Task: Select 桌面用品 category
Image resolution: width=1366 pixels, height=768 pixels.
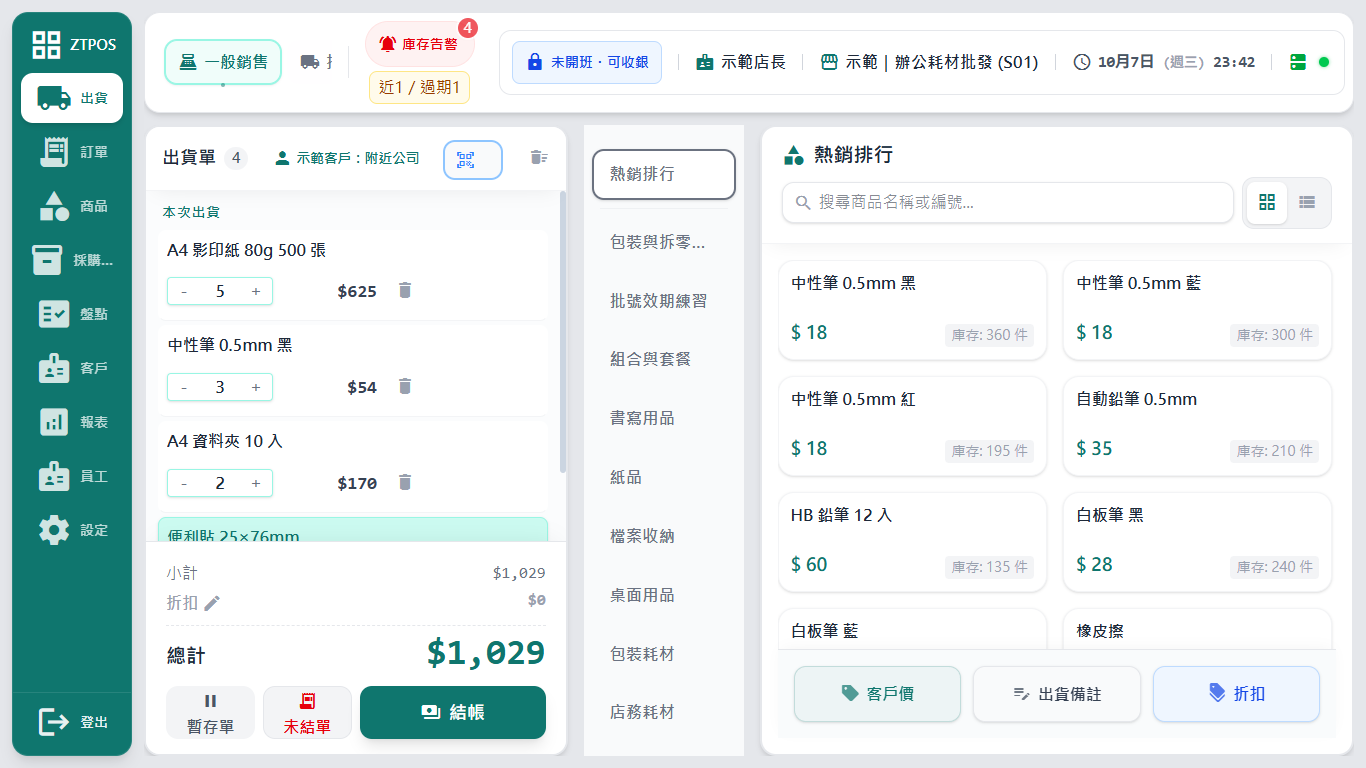Action: pyautogui.click(x=664, y=595)
